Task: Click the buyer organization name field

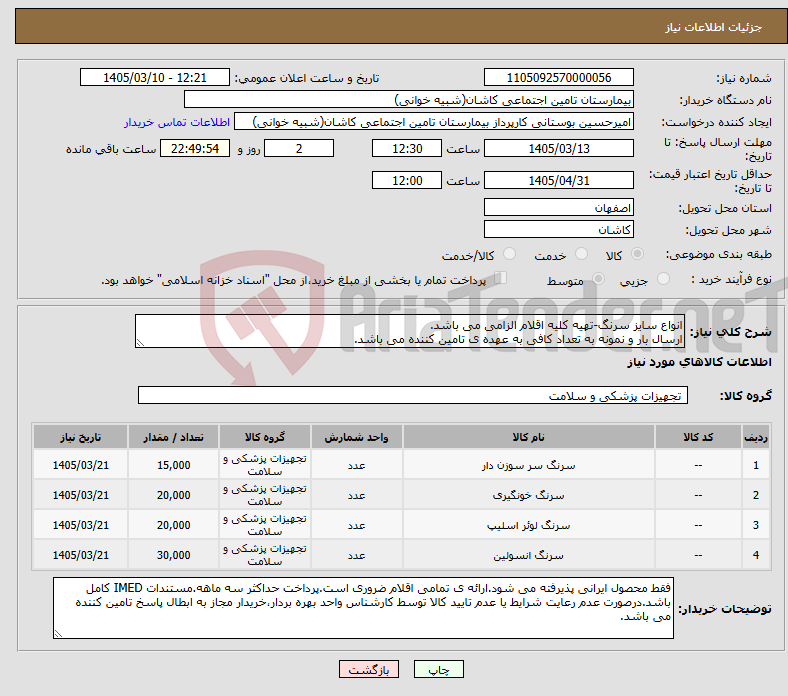Action: tap(409, 100)
